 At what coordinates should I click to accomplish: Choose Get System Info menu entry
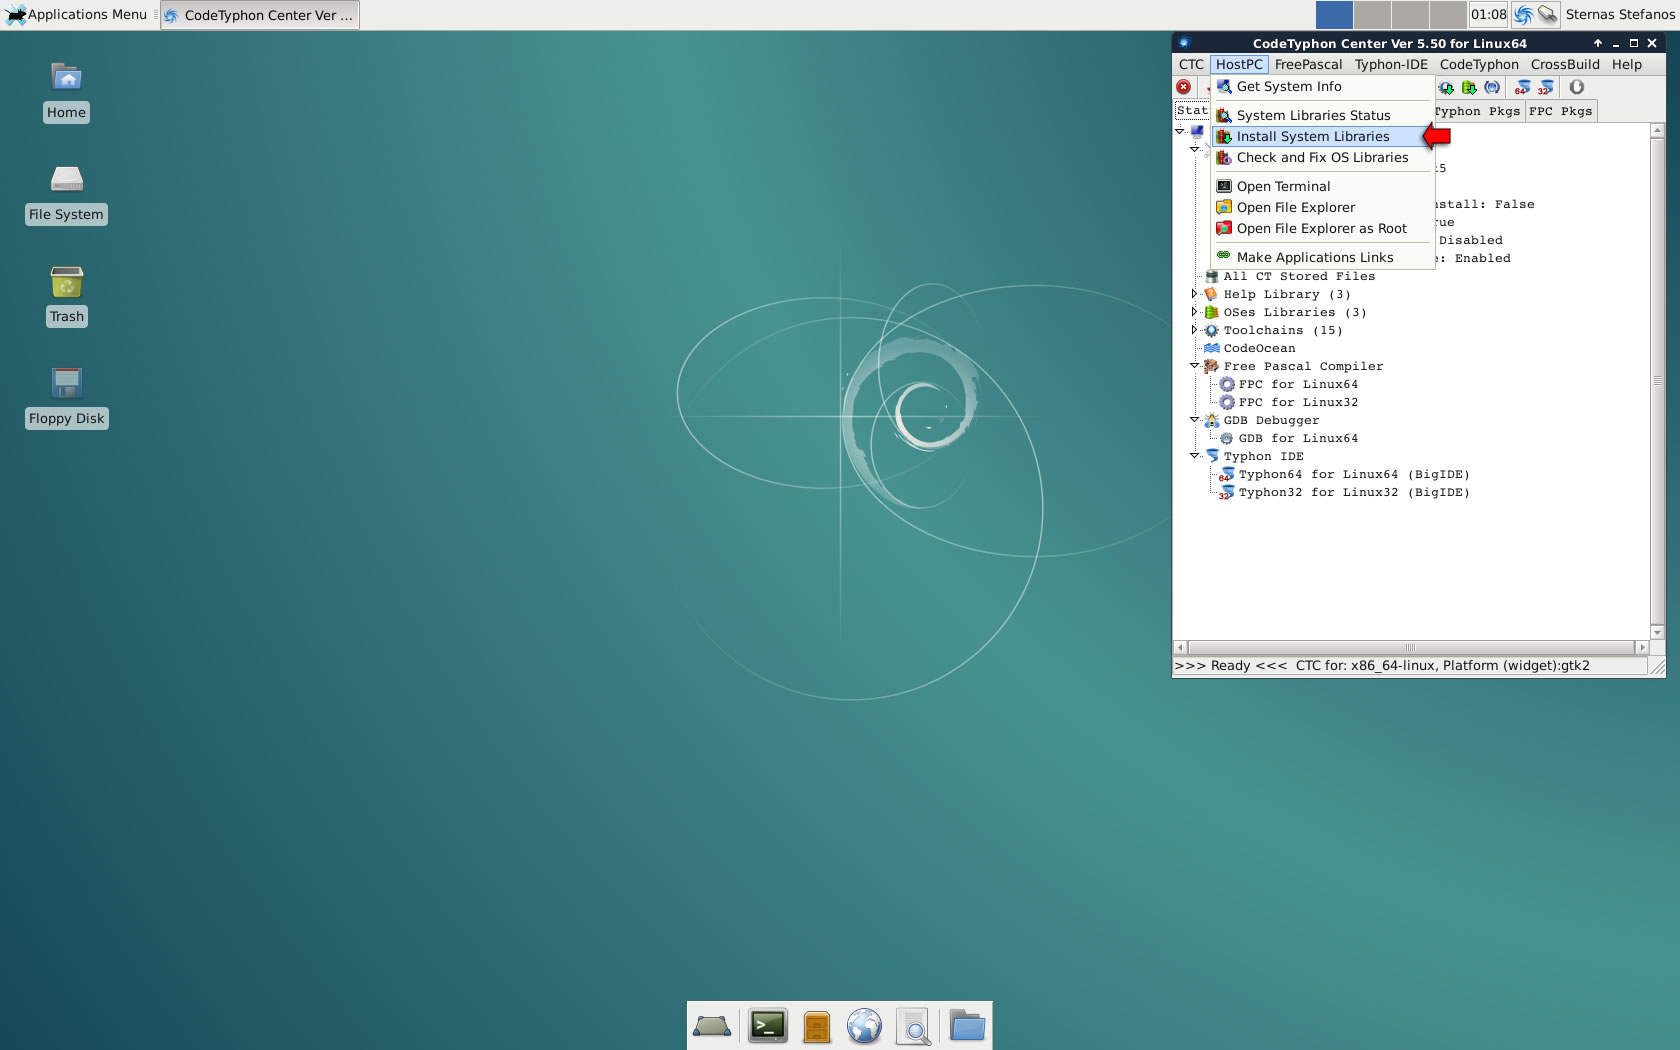coord(1322,86)
